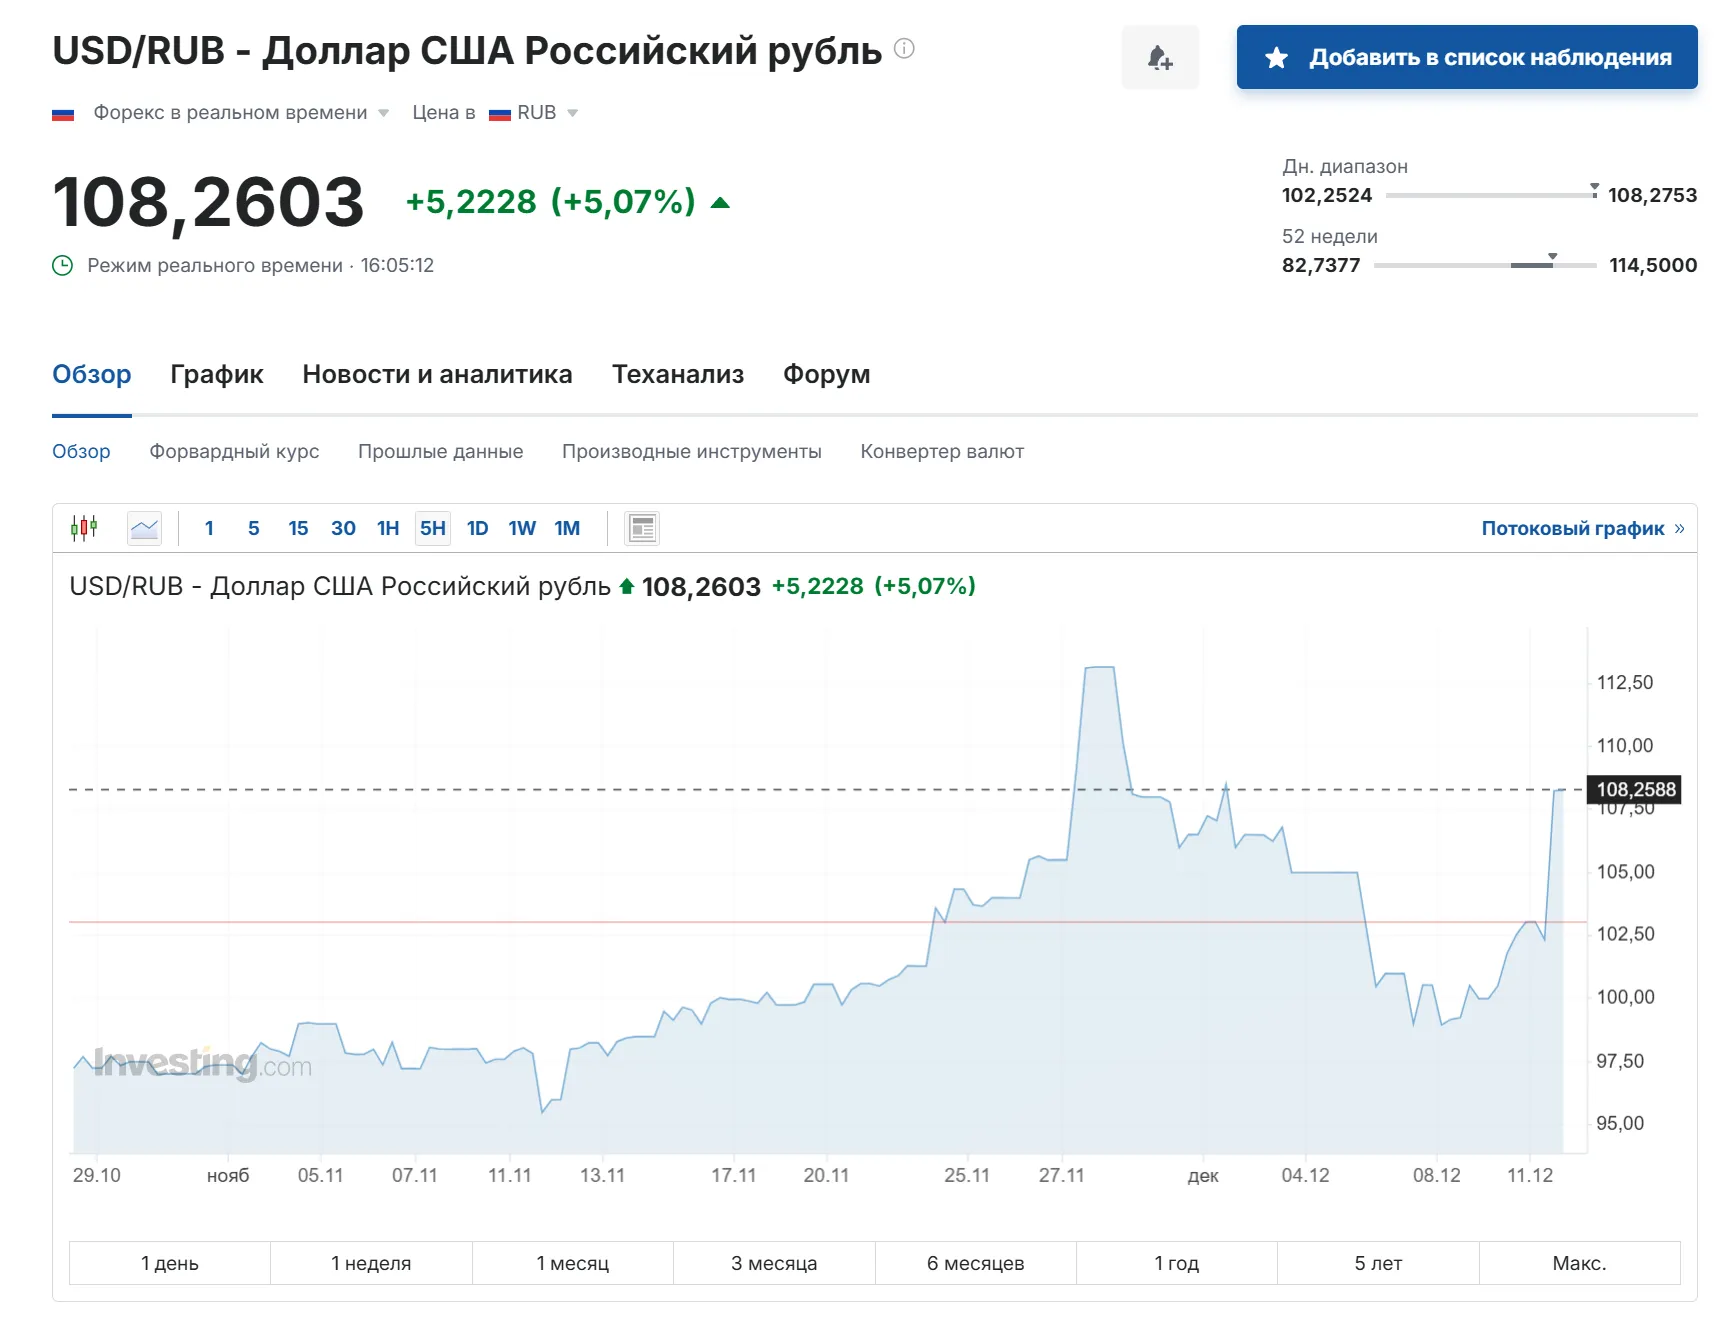Viewport: 1723px width, 1339px height.
Task: Select the candlestick chart type icon
Action: pos(84,528)
